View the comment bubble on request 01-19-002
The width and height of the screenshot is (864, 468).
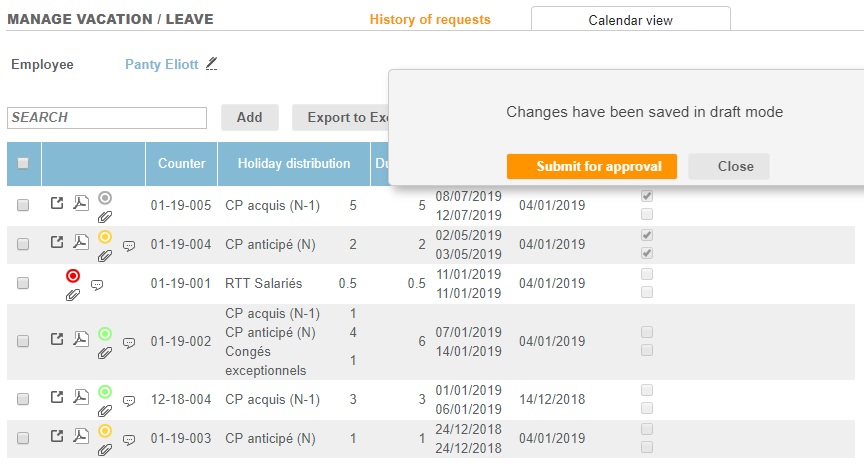[x=129, y=342]
